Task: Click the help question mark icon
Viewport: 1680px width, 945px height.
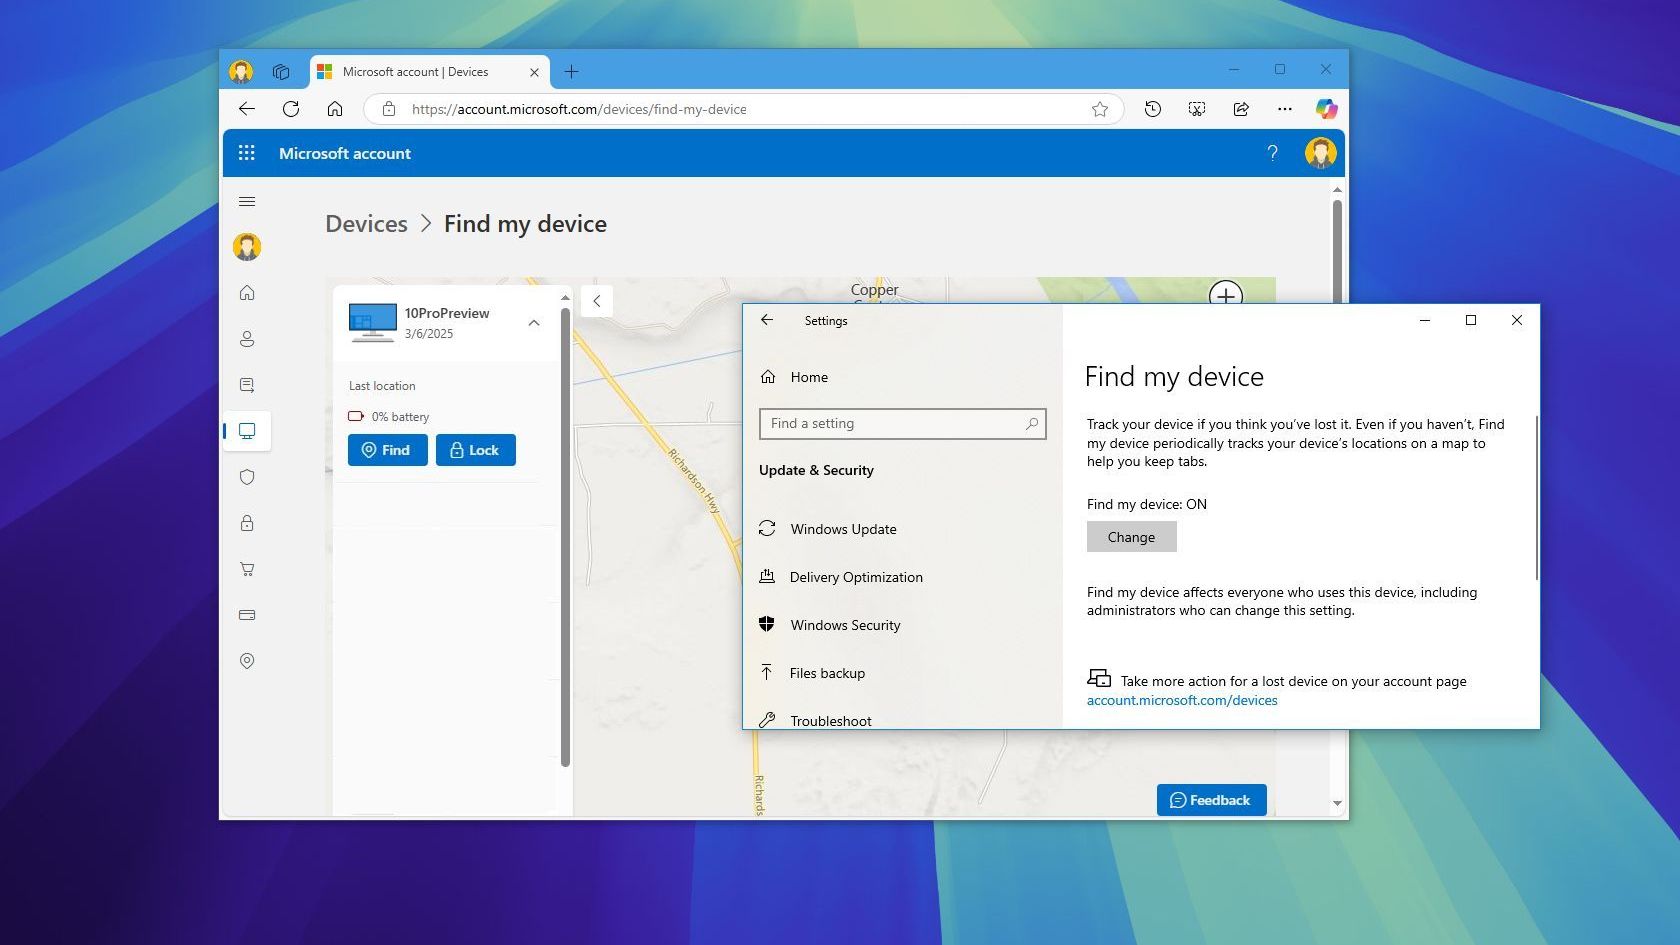Action: pos(1272,153)
